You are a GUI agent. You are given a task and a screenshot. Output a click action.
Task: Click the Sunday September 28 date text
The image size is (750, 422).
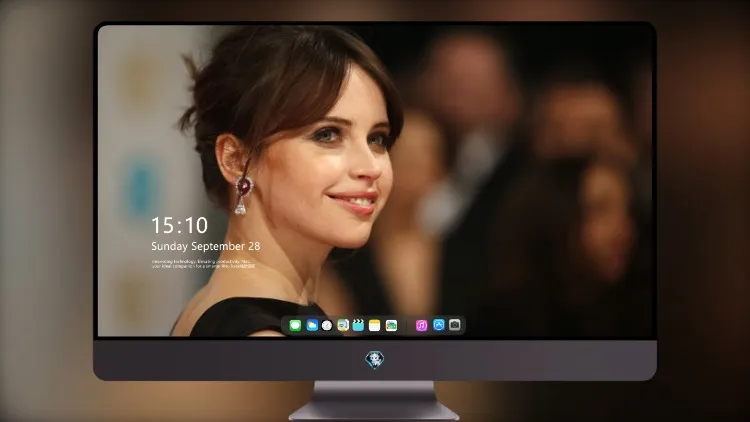(206, 246)
